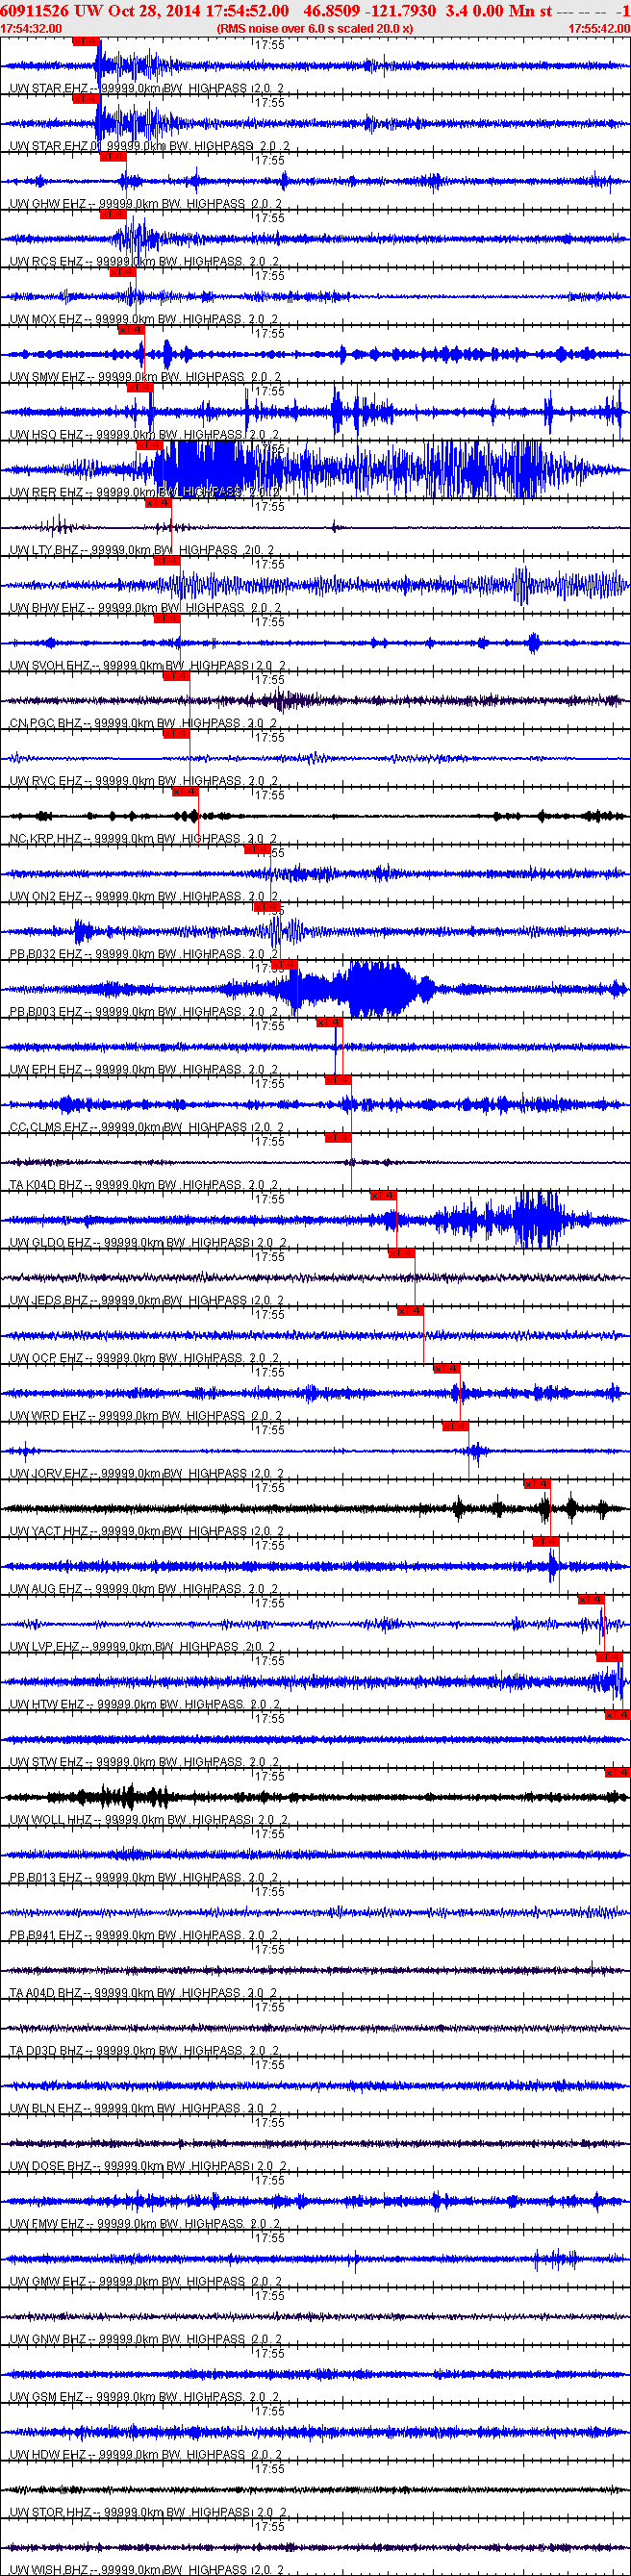
Task: Select station label "PB B032 EHZ"
Action: click(x=47, y=955)
